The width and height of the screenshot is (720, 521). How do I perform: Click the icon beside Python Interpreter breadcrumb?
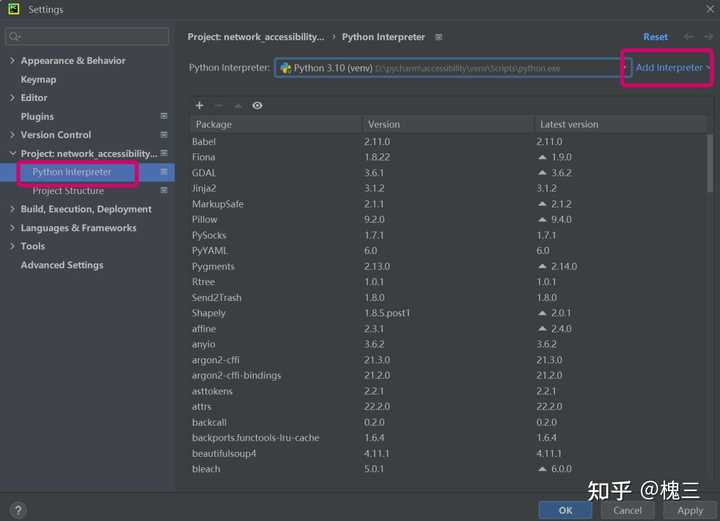pyautogui.click(x=439, y=37)
